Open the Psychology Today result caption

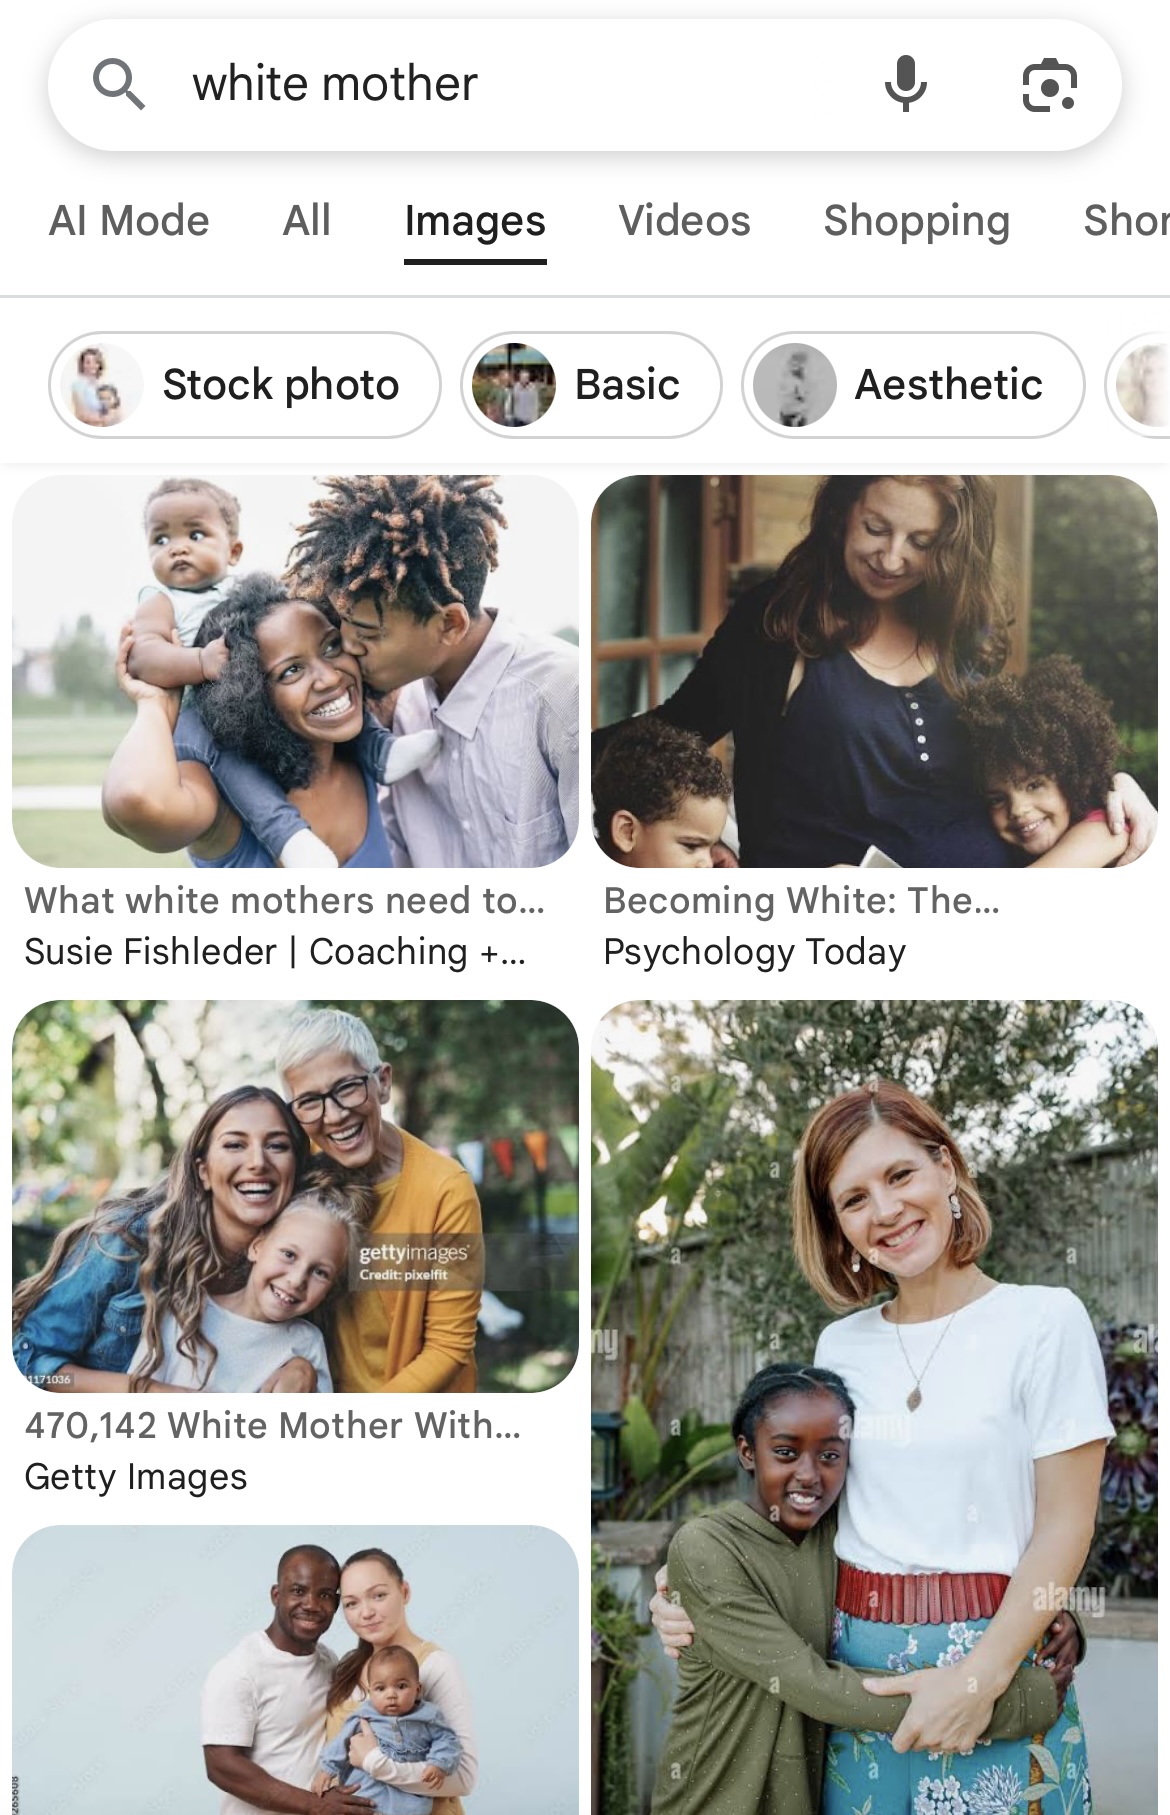point(754,952)
